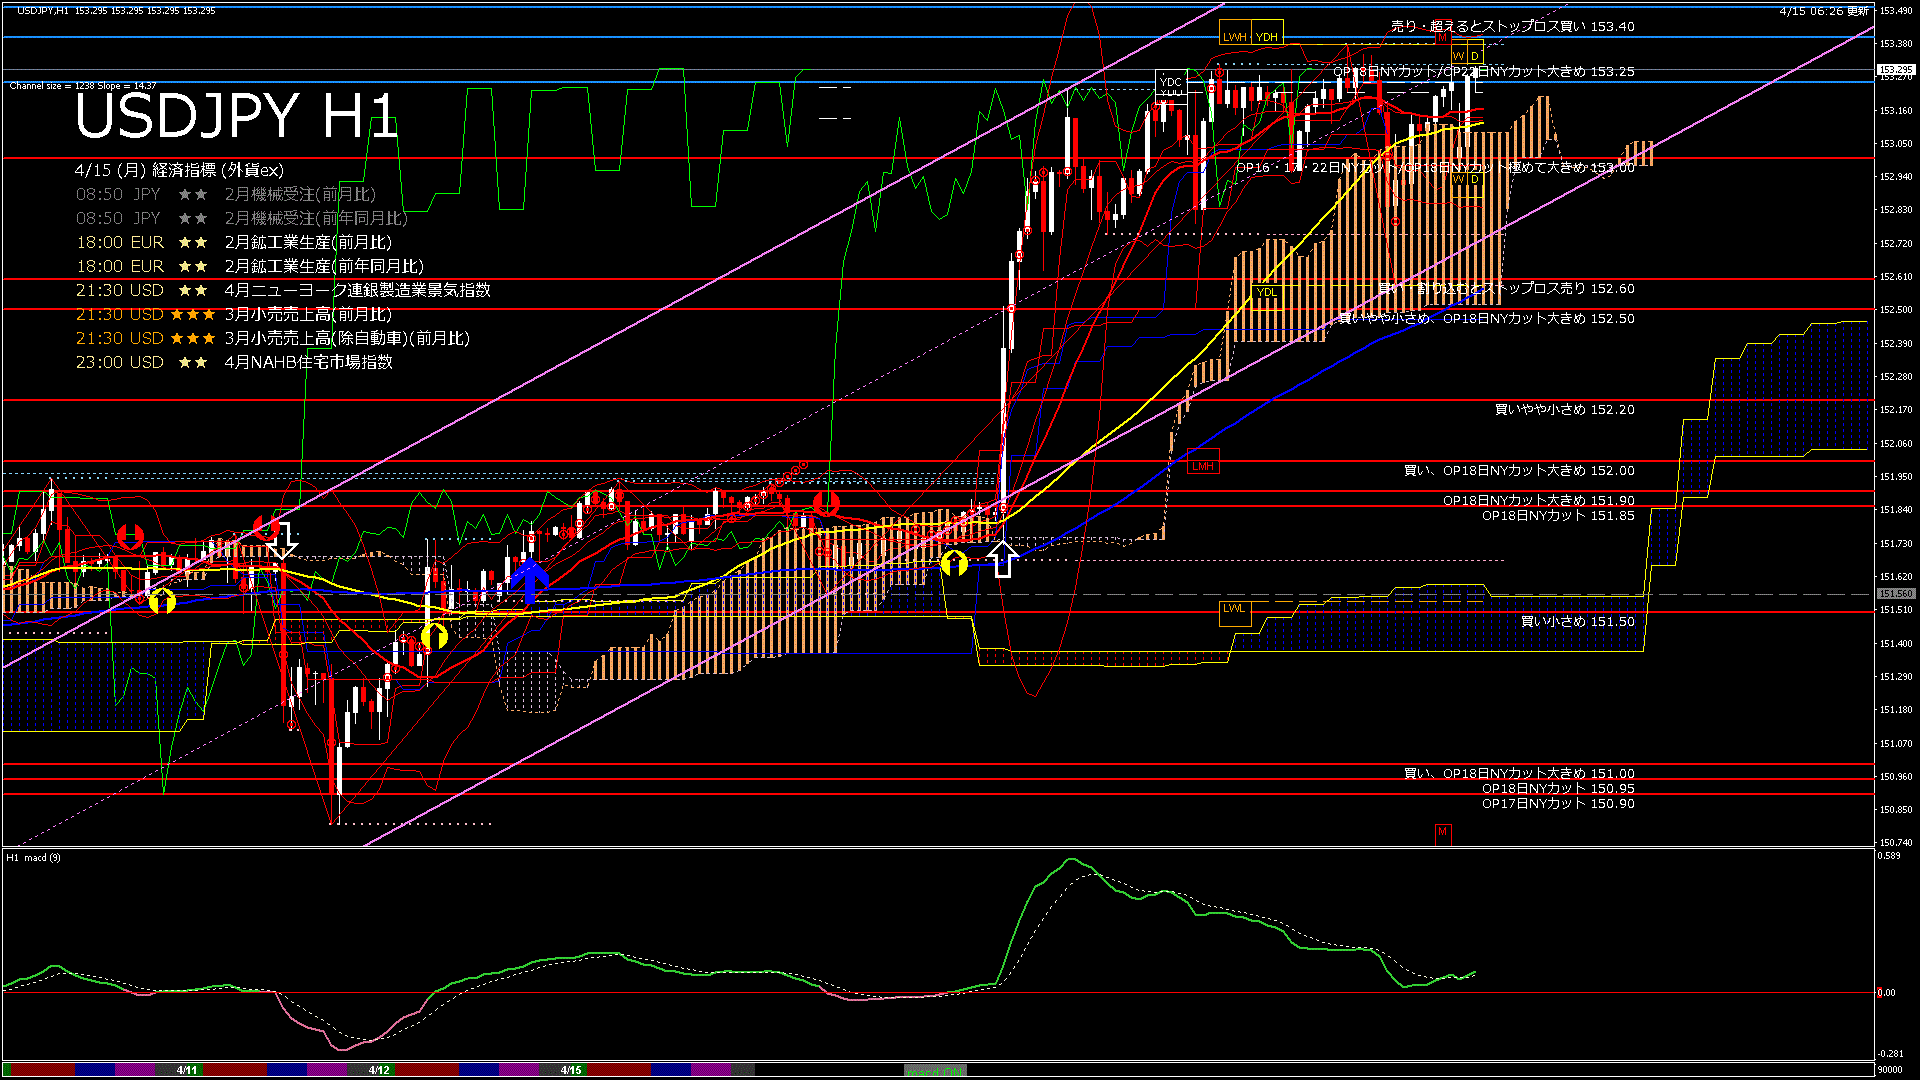This screenshot has width=1920, height=1080.
Task: Select the 4/12 date marker
Action: (379, 1070)
